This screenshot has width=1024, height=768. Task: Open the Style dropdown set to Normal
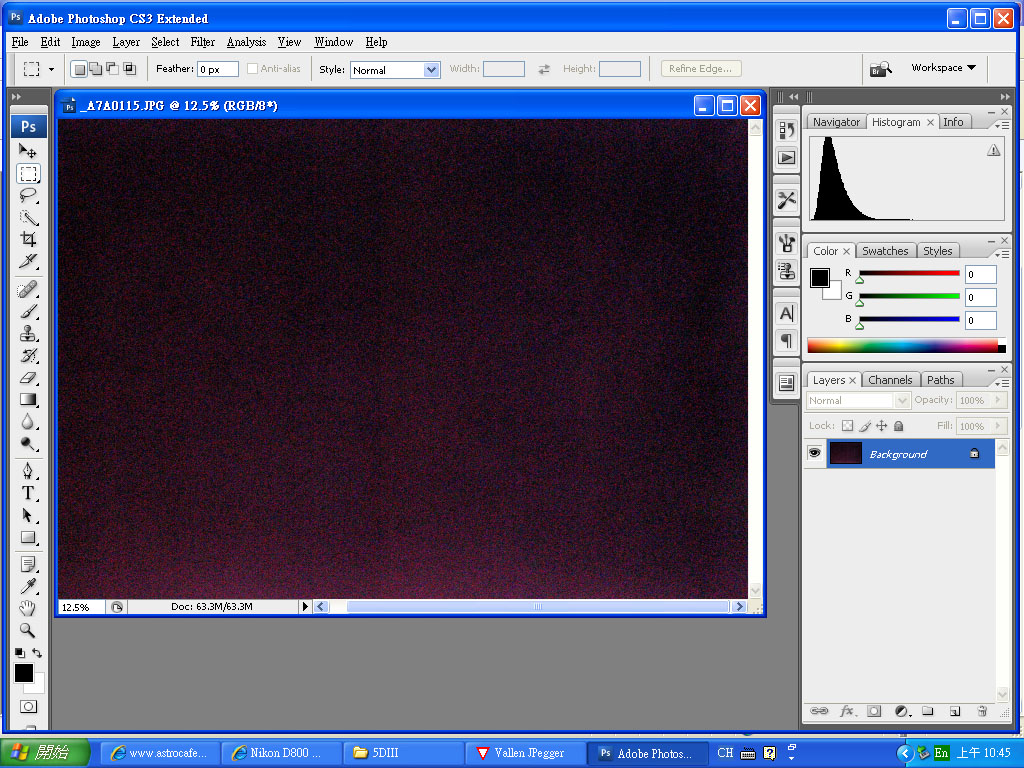click(395, 70)
